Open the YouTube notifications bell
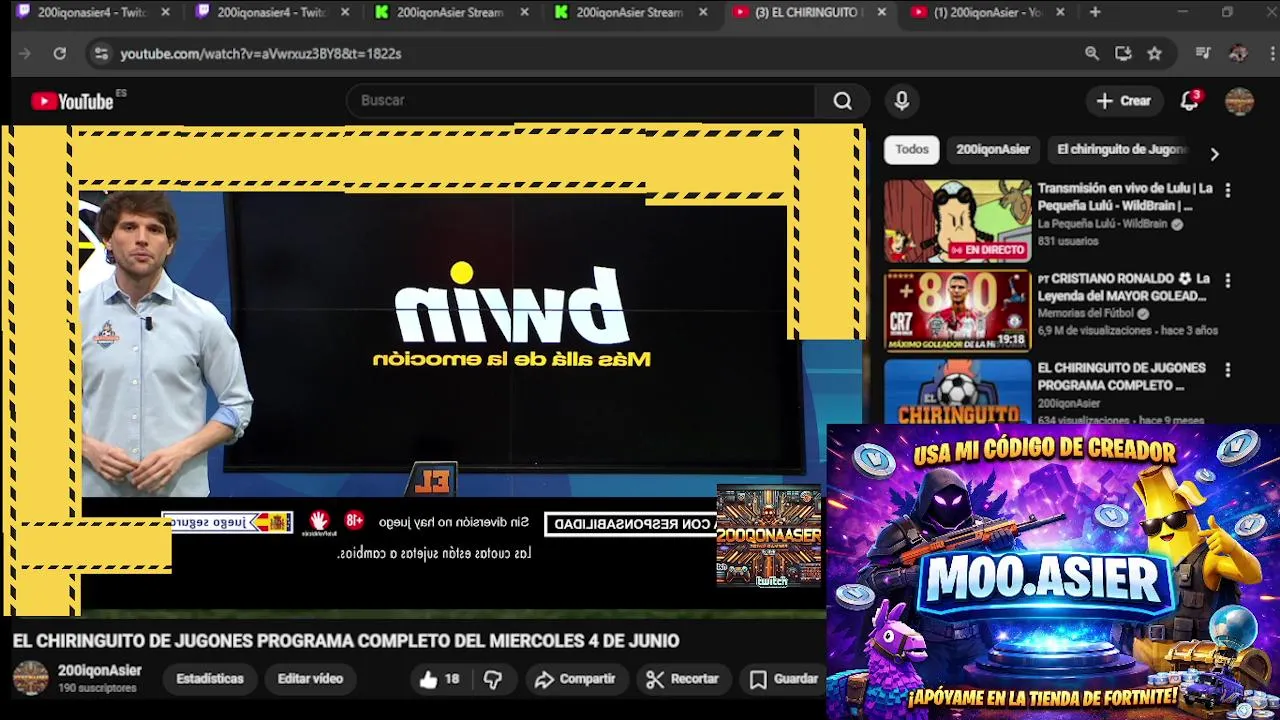 (x=1189, y=101)
